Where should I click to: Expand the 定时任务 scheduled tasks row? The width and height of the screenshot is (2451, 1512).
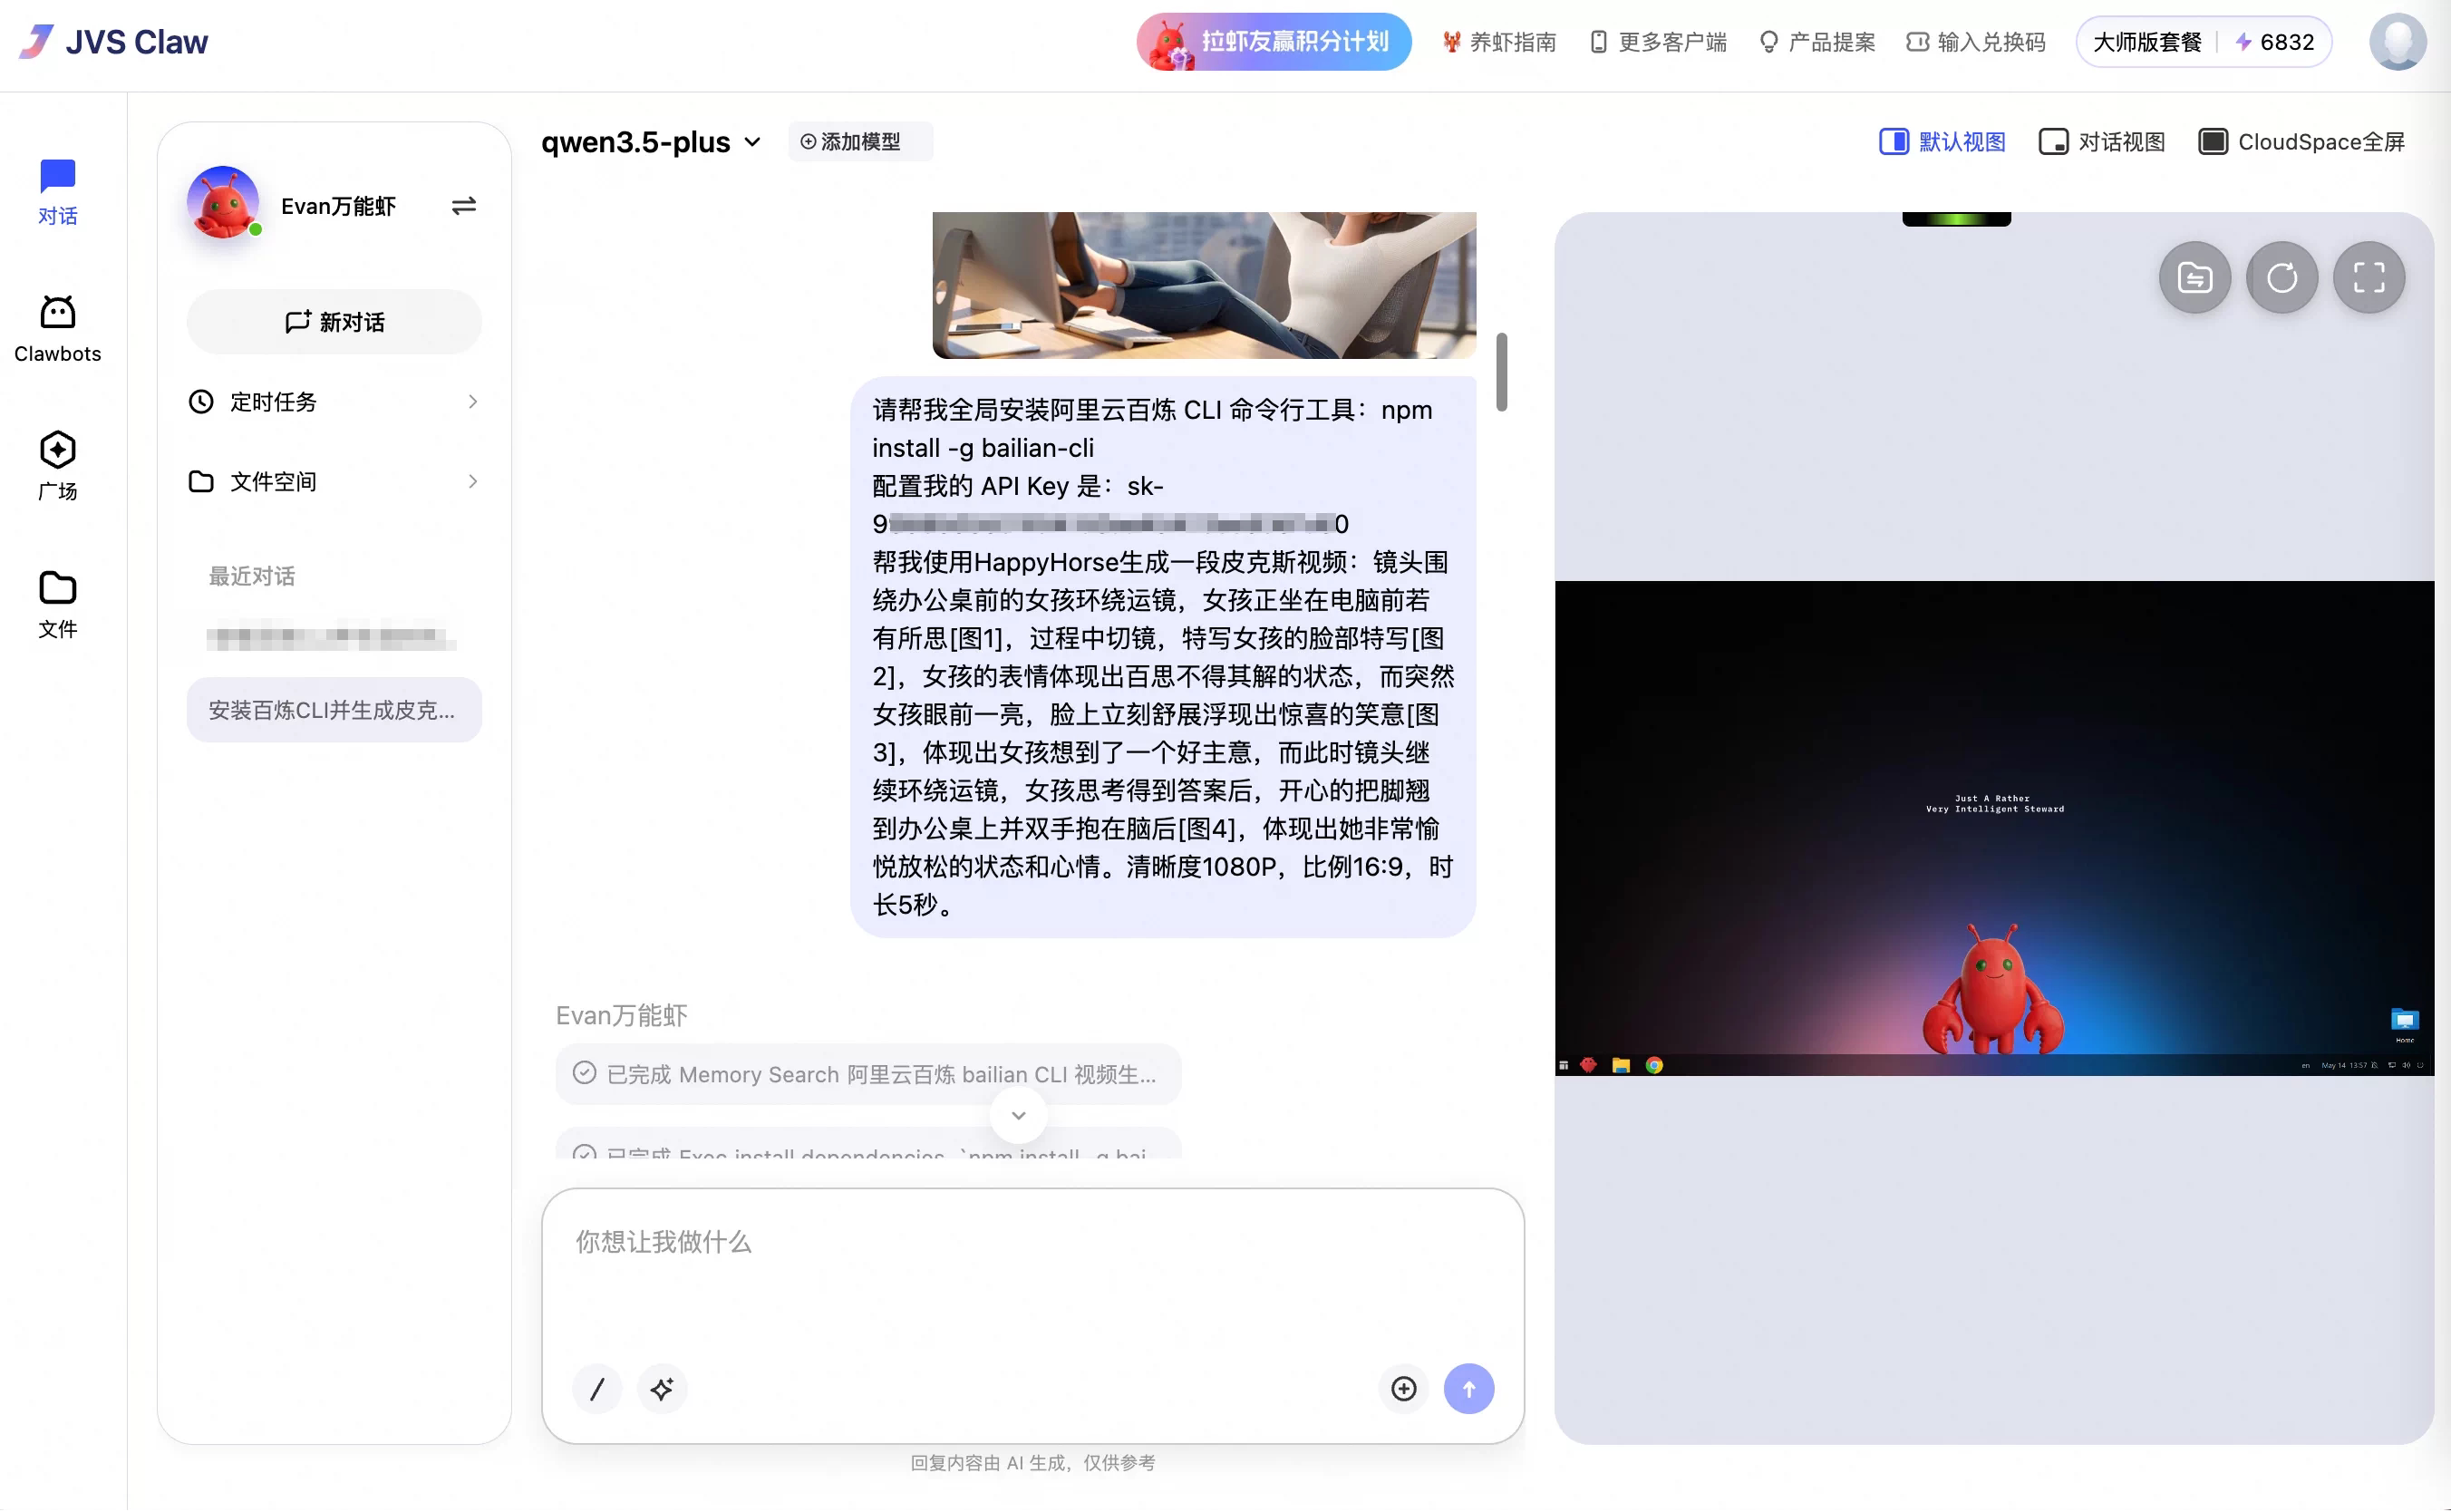334,402
